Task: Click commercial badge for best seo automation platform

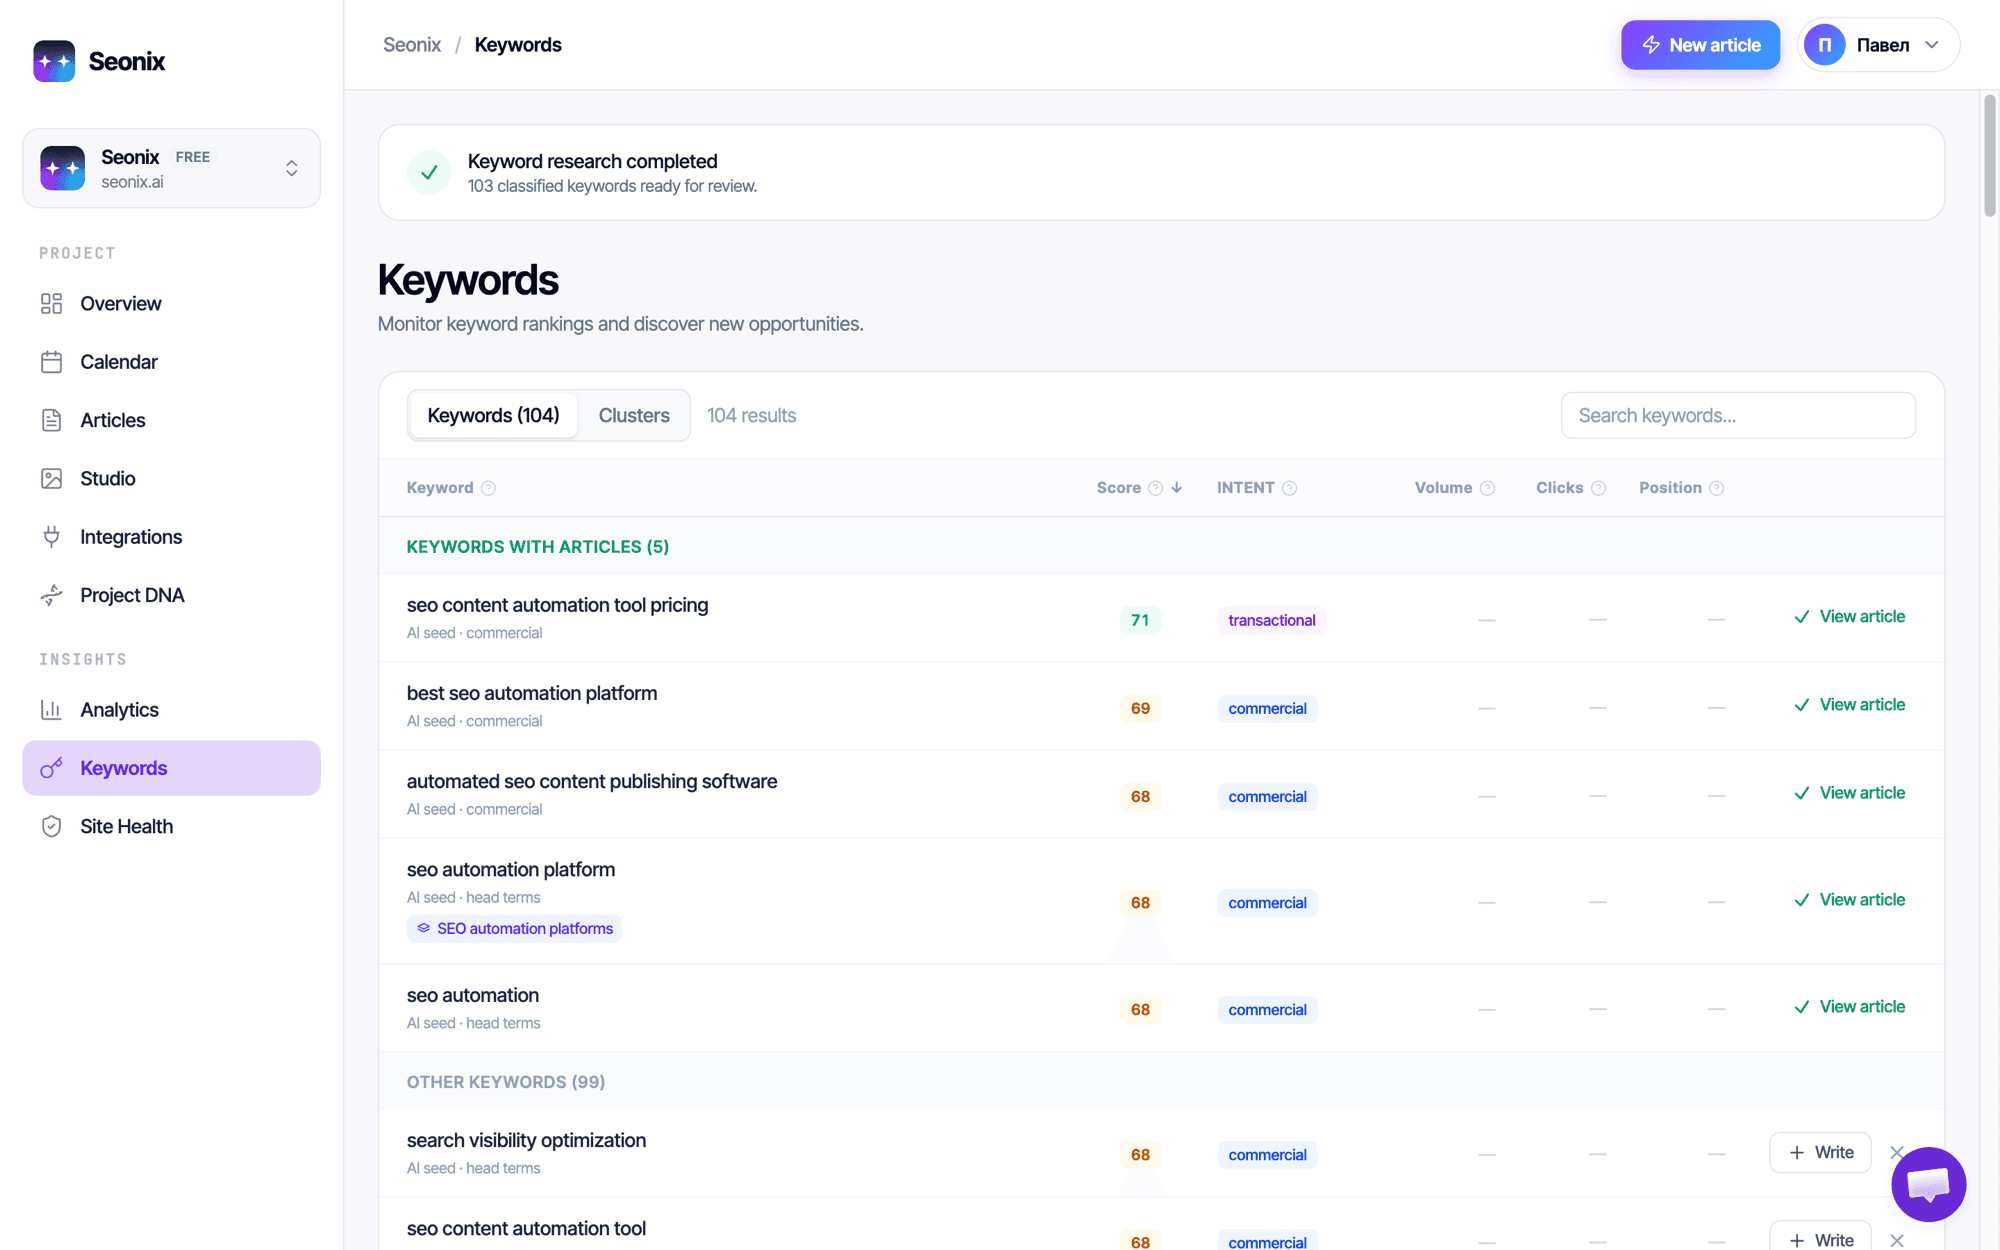Action: coord(1267,708)
